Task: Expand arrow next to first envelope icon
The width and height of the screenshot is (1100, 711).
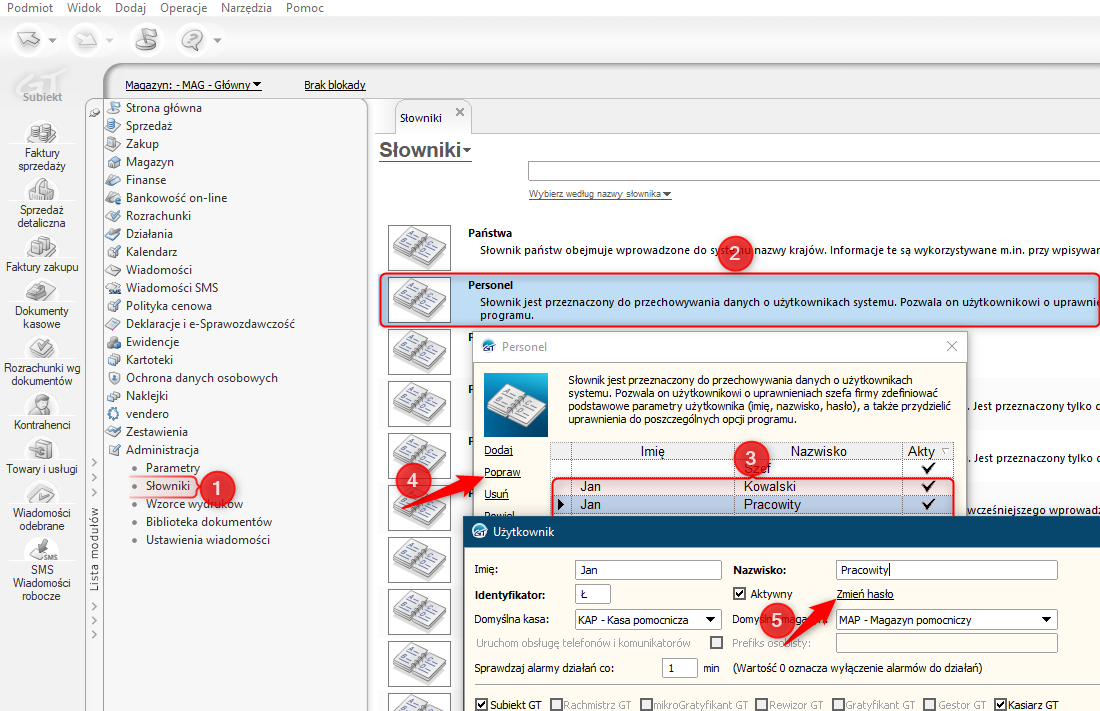Action: pyautogui.click(x=53, y=40)
